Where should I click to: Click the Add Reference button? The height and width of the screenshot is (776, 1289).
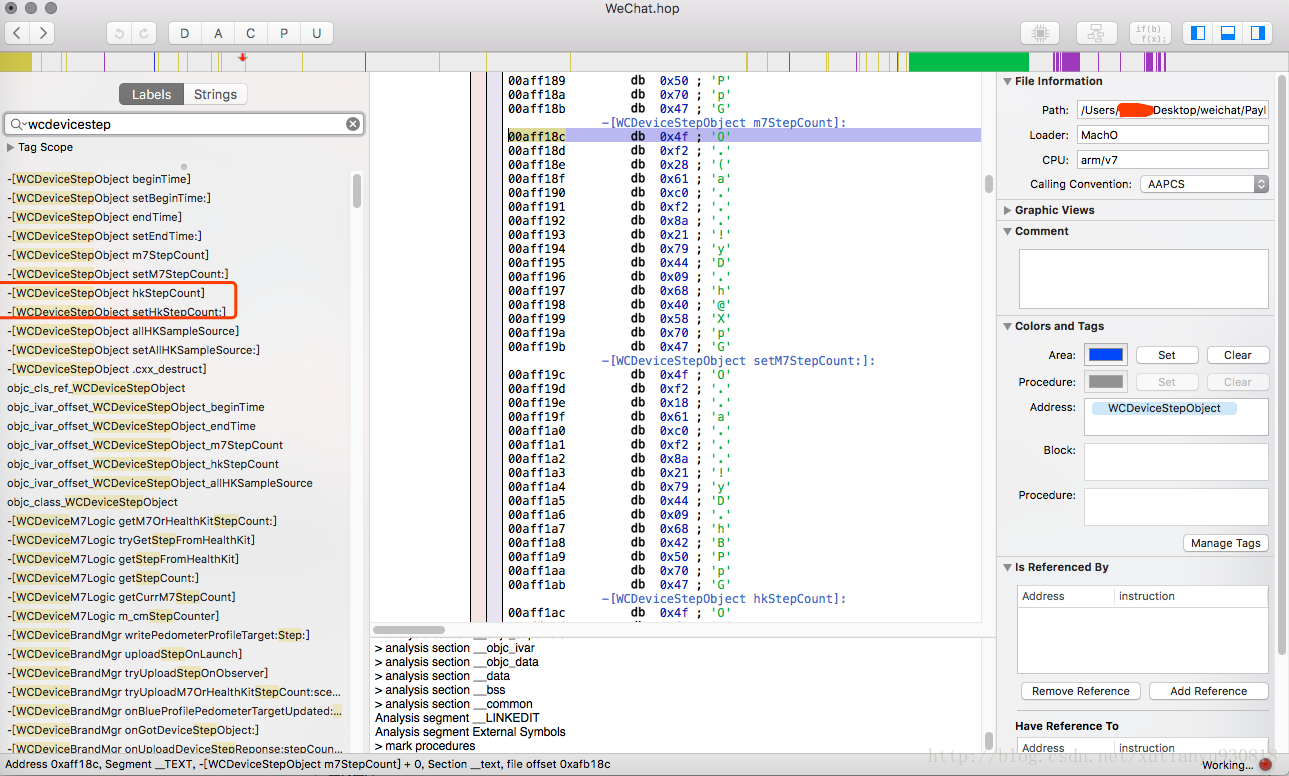[1208, 691]
